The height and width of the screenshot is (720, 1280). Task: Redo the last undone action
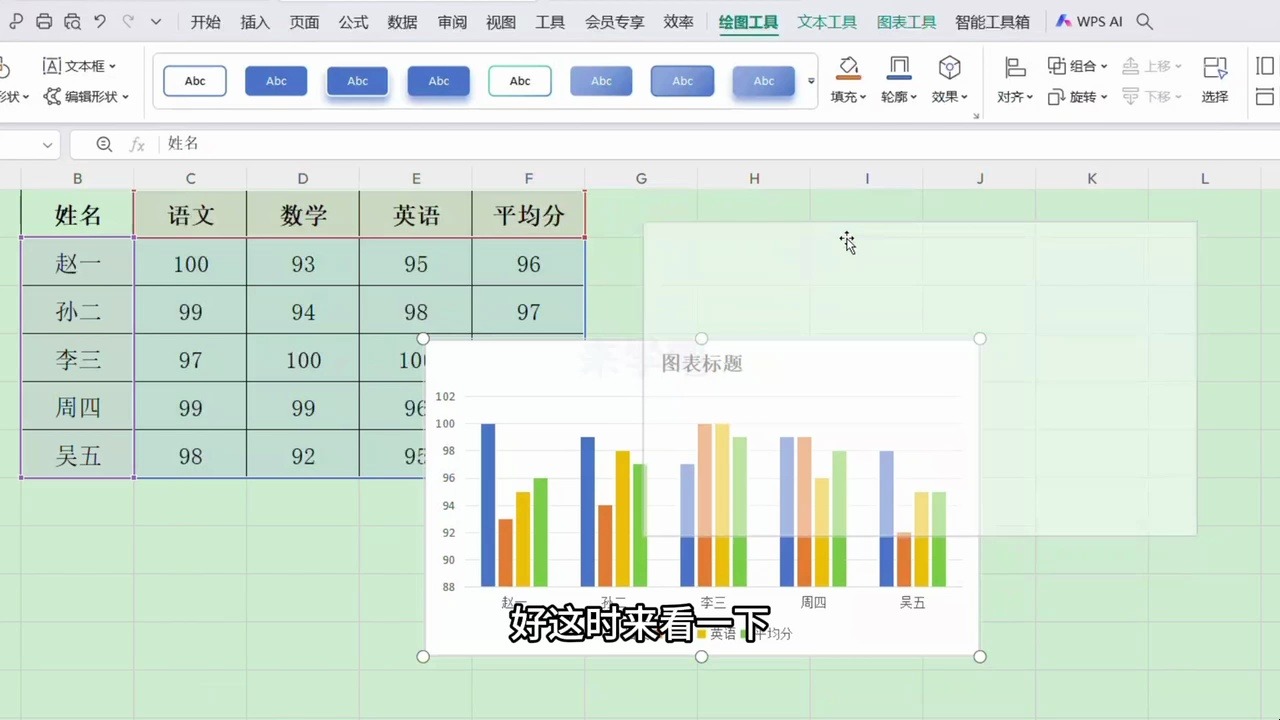(x=128, y=21)
